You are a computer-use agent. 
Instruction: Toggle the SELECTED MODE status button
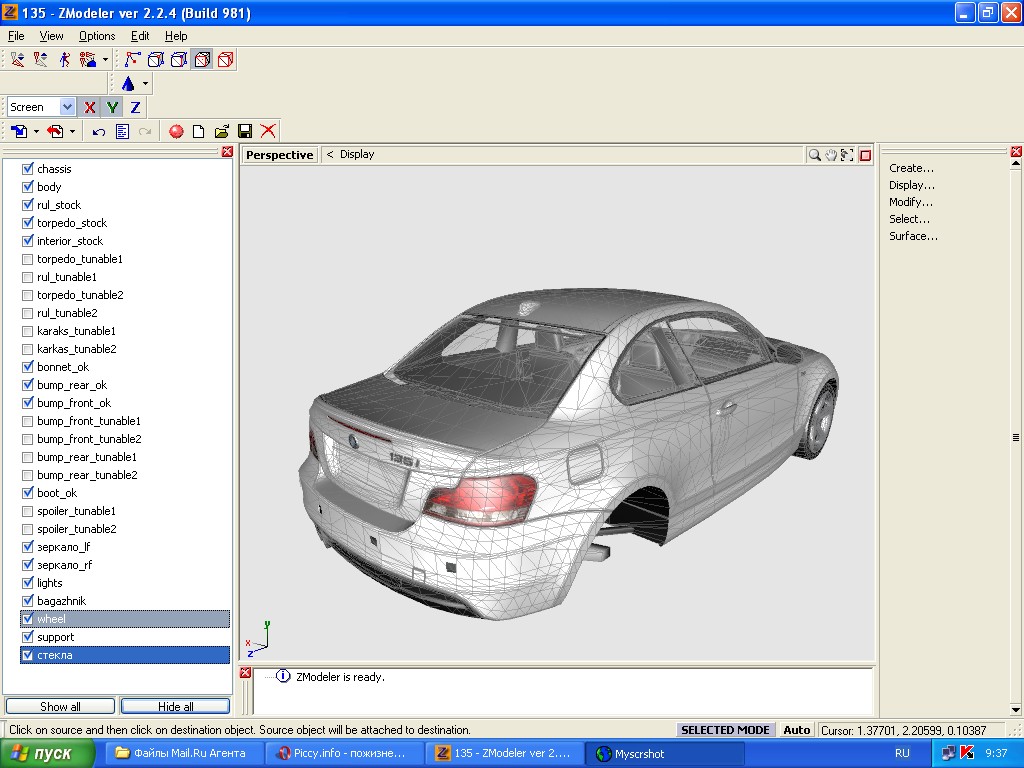pyautogui.click(x=725, y=729)
